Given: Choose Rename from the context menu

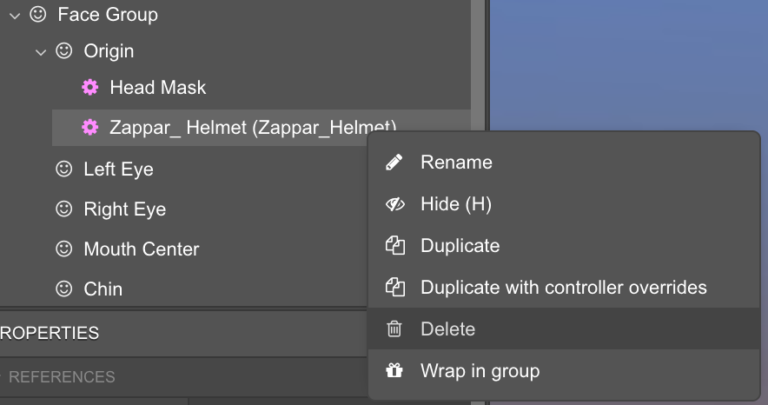Looking at the screenshot, I should (x=456, y=162).
